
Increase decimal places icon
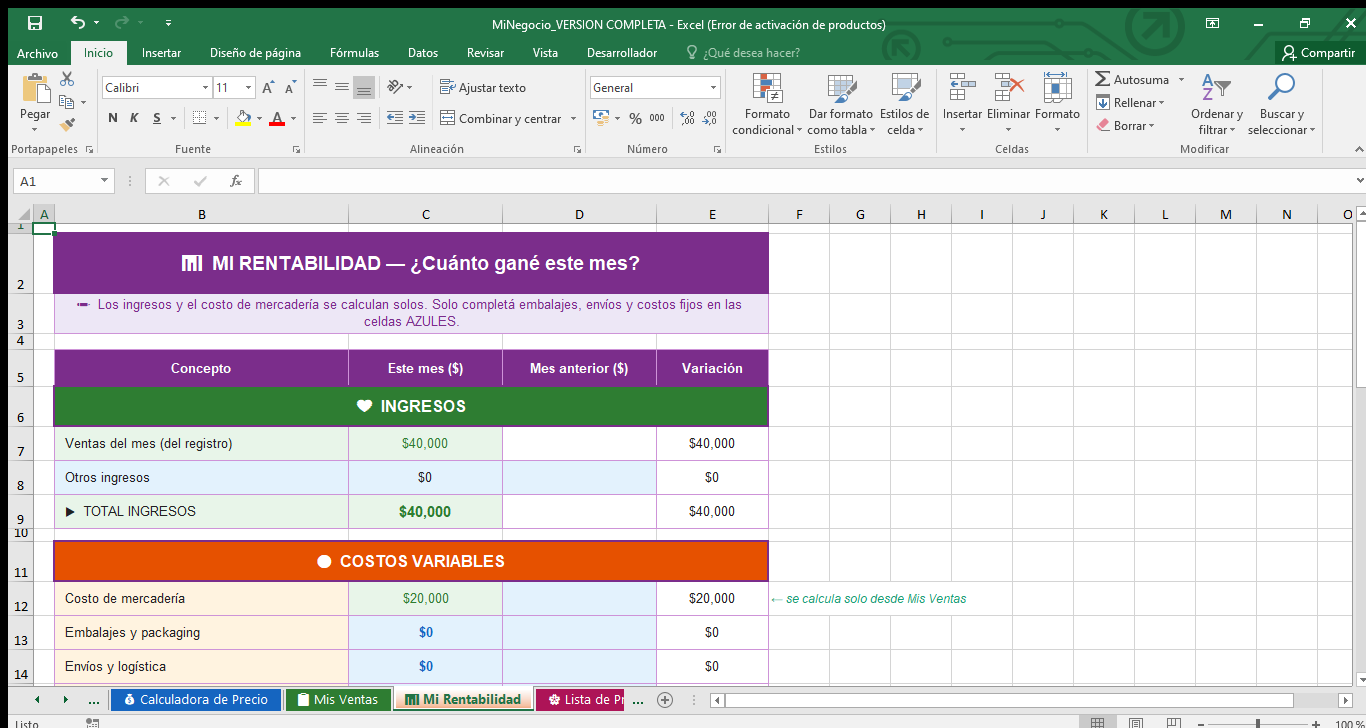[x=687, y=117]
